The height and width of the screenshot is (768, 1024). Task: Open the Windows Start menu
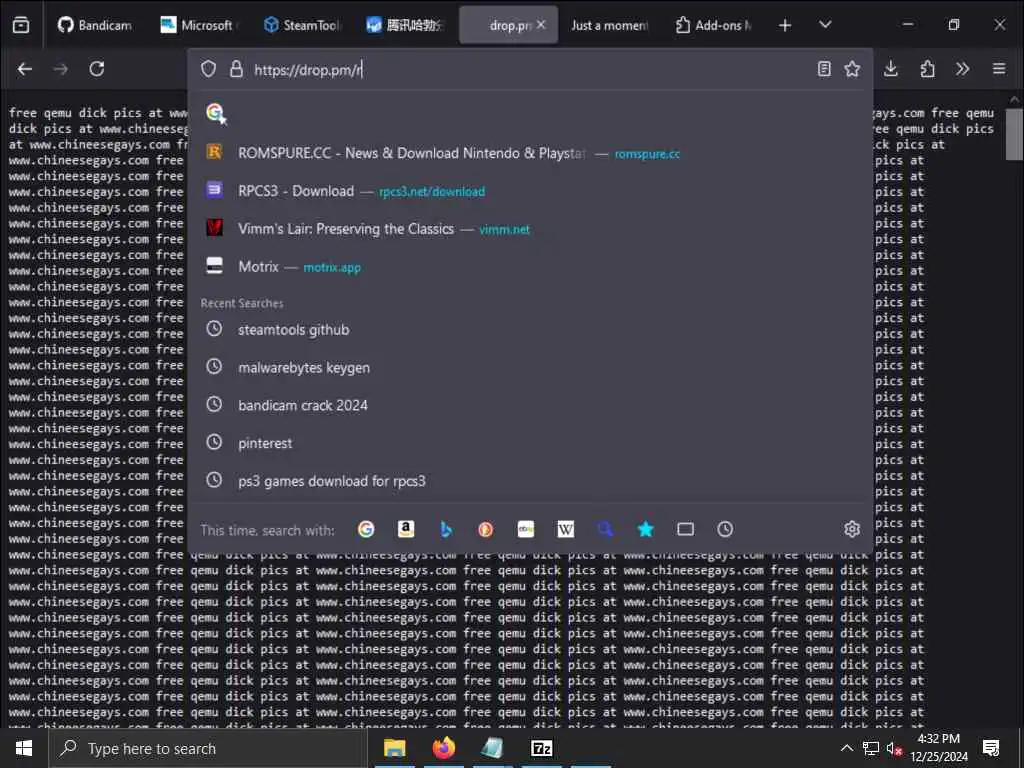pos(24,748)
